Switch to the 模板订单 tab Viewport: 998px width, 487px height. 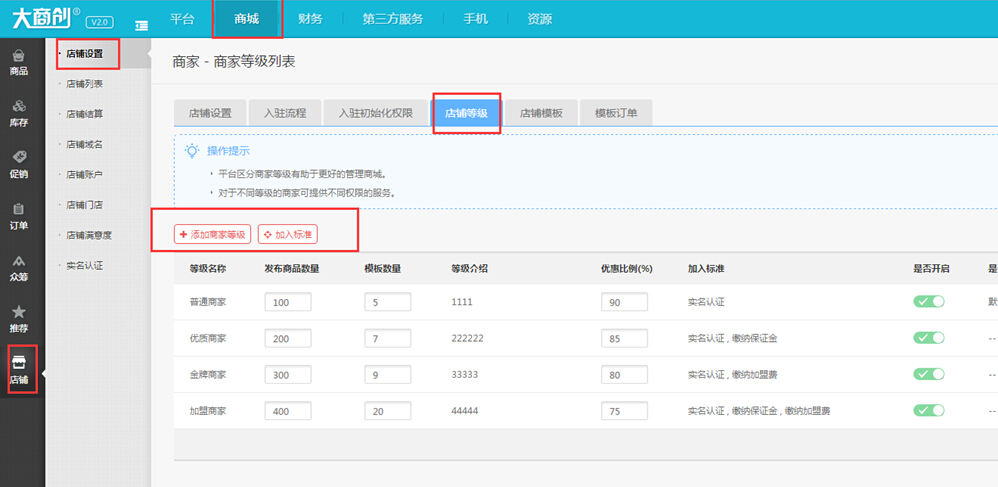click(615, 113)
